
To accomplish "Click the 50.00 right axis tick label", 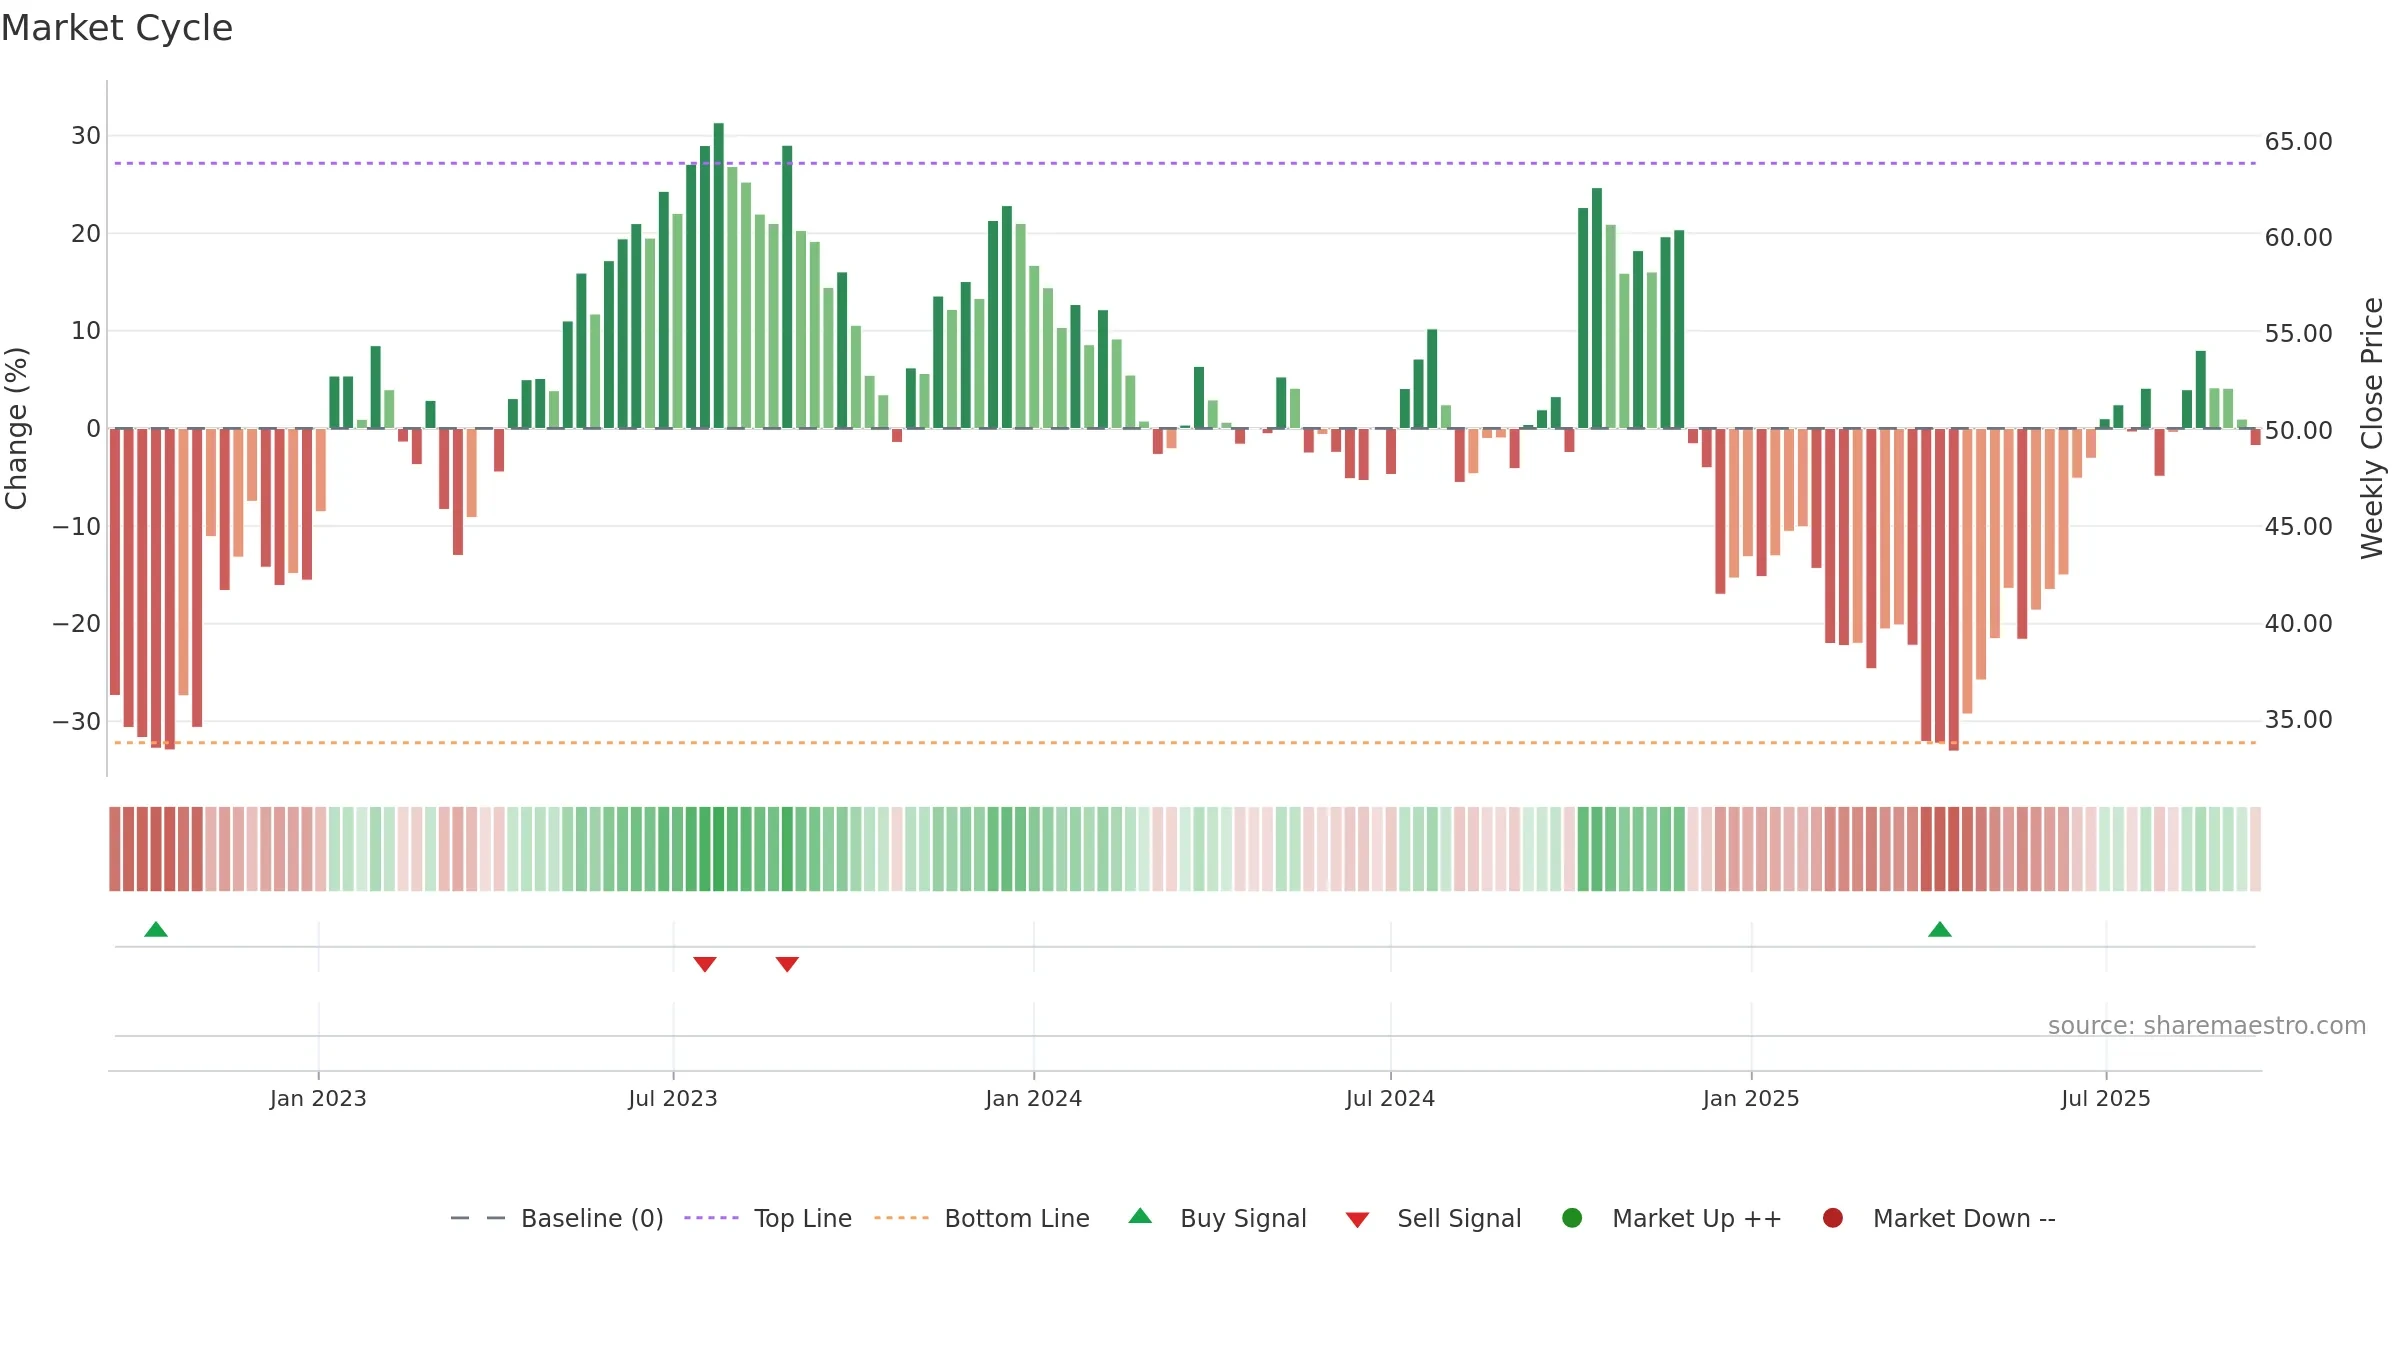I will tap(2298, 430).
